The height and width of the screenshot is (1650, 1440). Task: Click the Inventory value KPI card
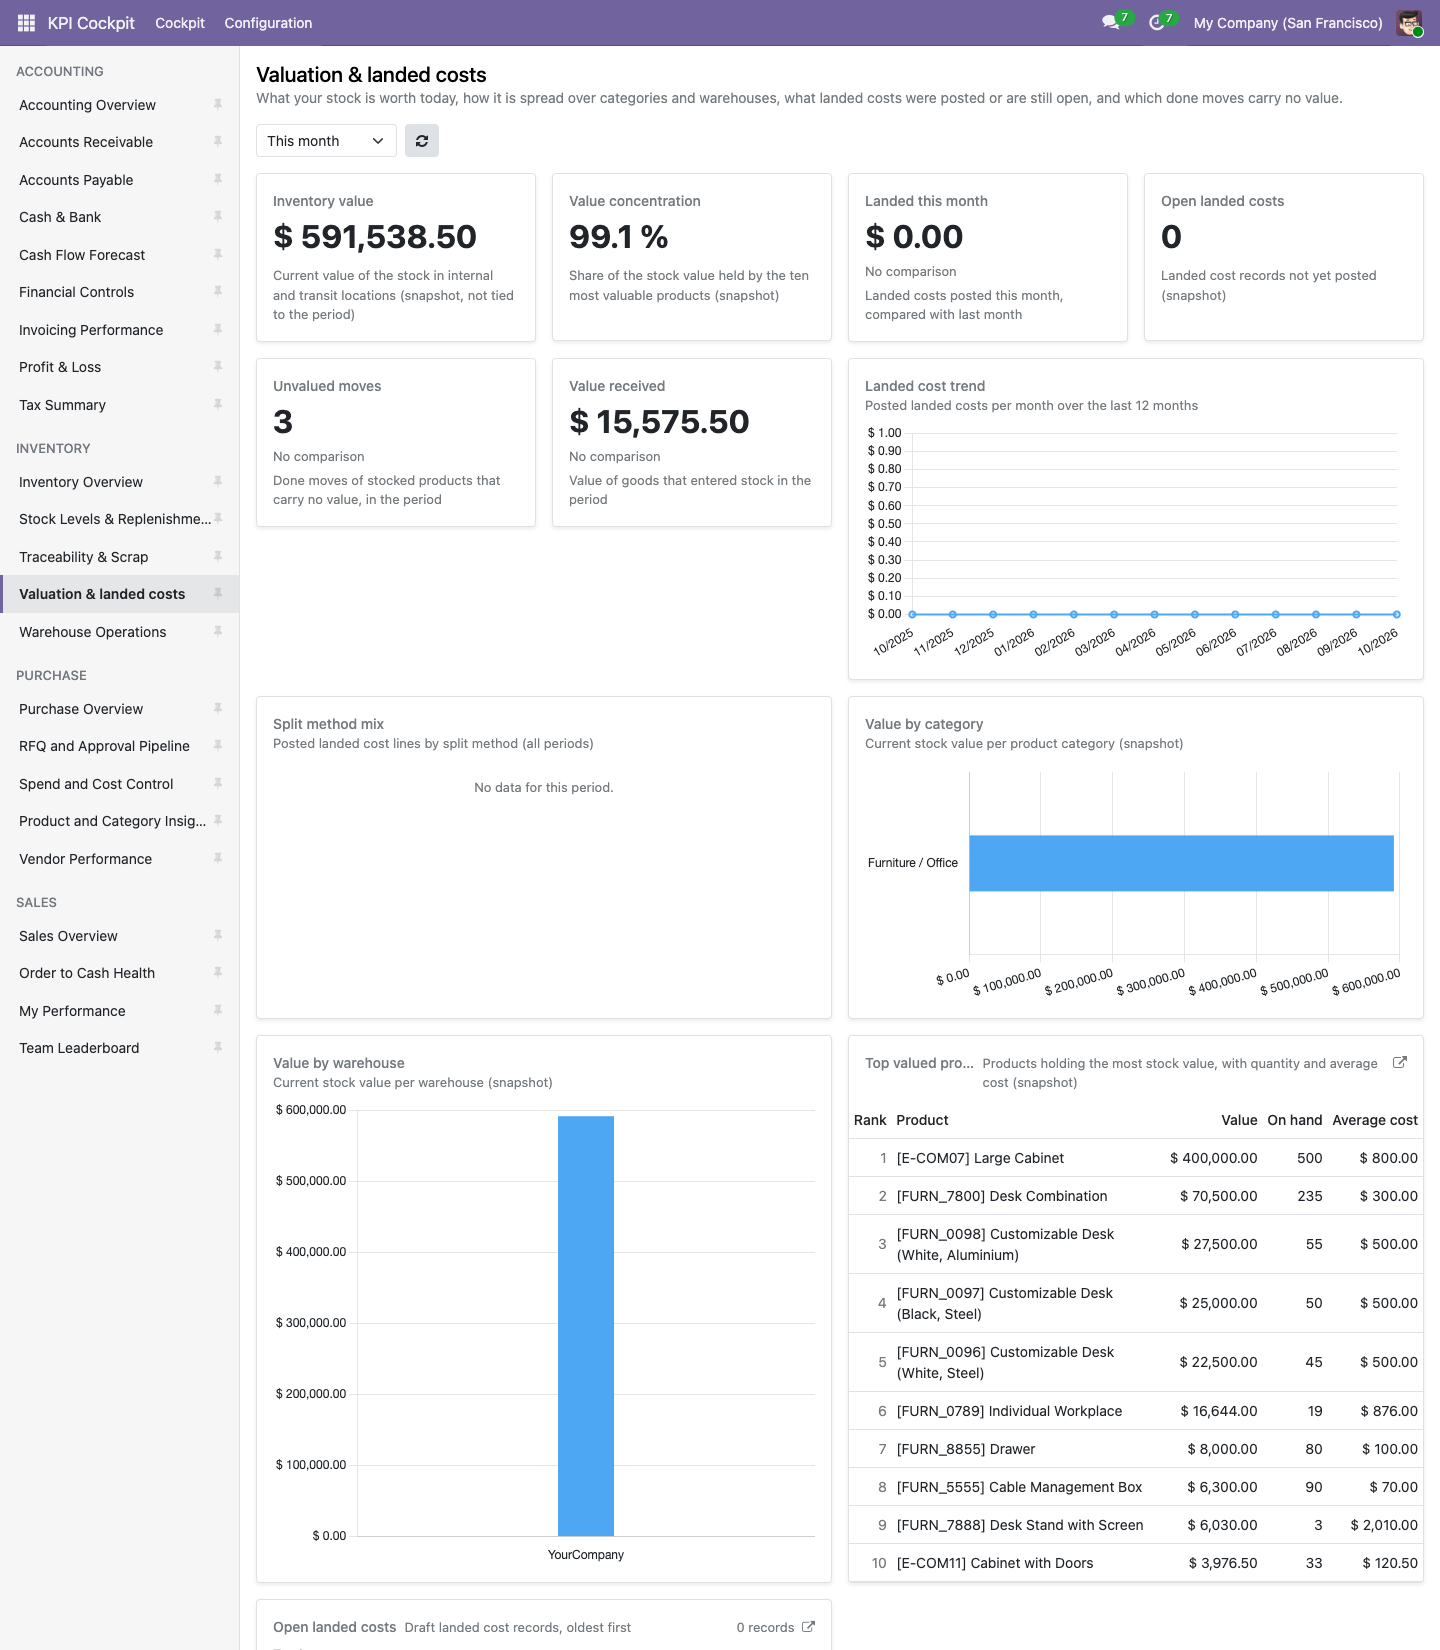coord(396,258)
